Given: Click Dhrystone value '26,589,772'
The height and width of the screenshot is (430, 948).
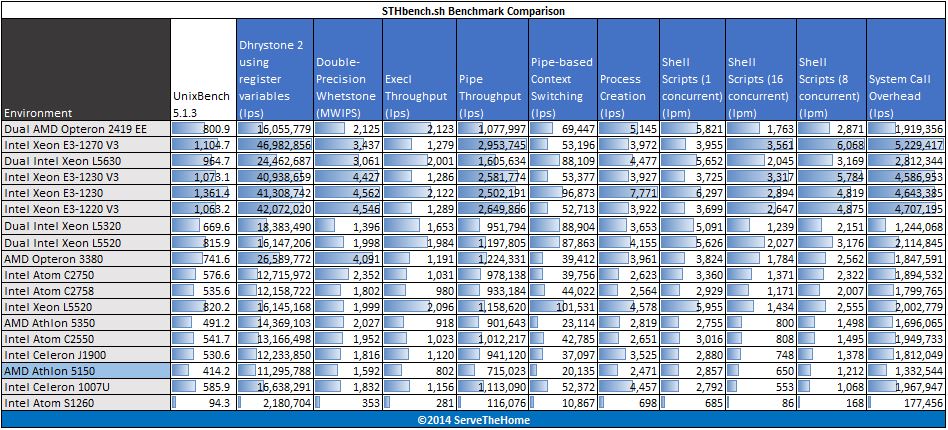Looking at the screenshot, I should [x=284, y=259].
